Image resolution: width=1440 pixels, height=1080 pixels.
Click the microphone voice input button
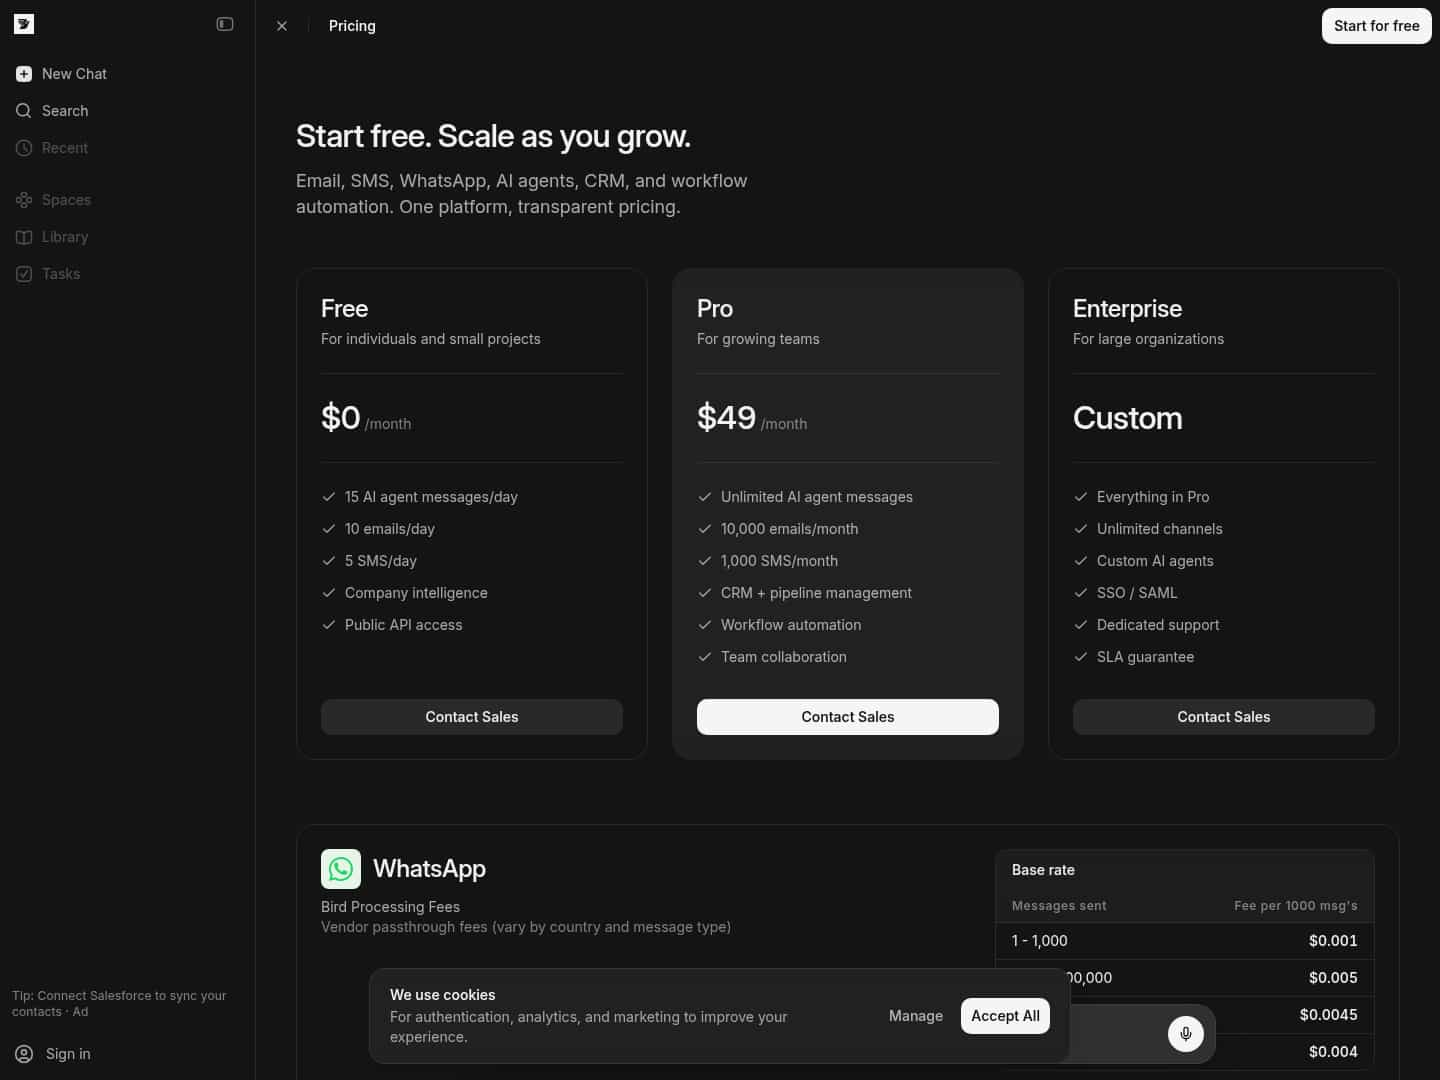tap(1185, 1033)
